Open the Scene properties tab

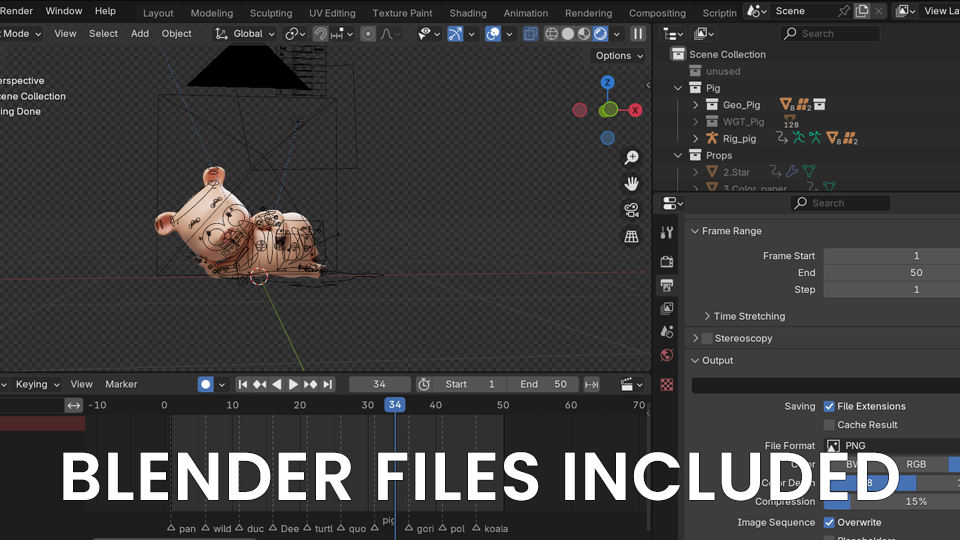point(667,331)
